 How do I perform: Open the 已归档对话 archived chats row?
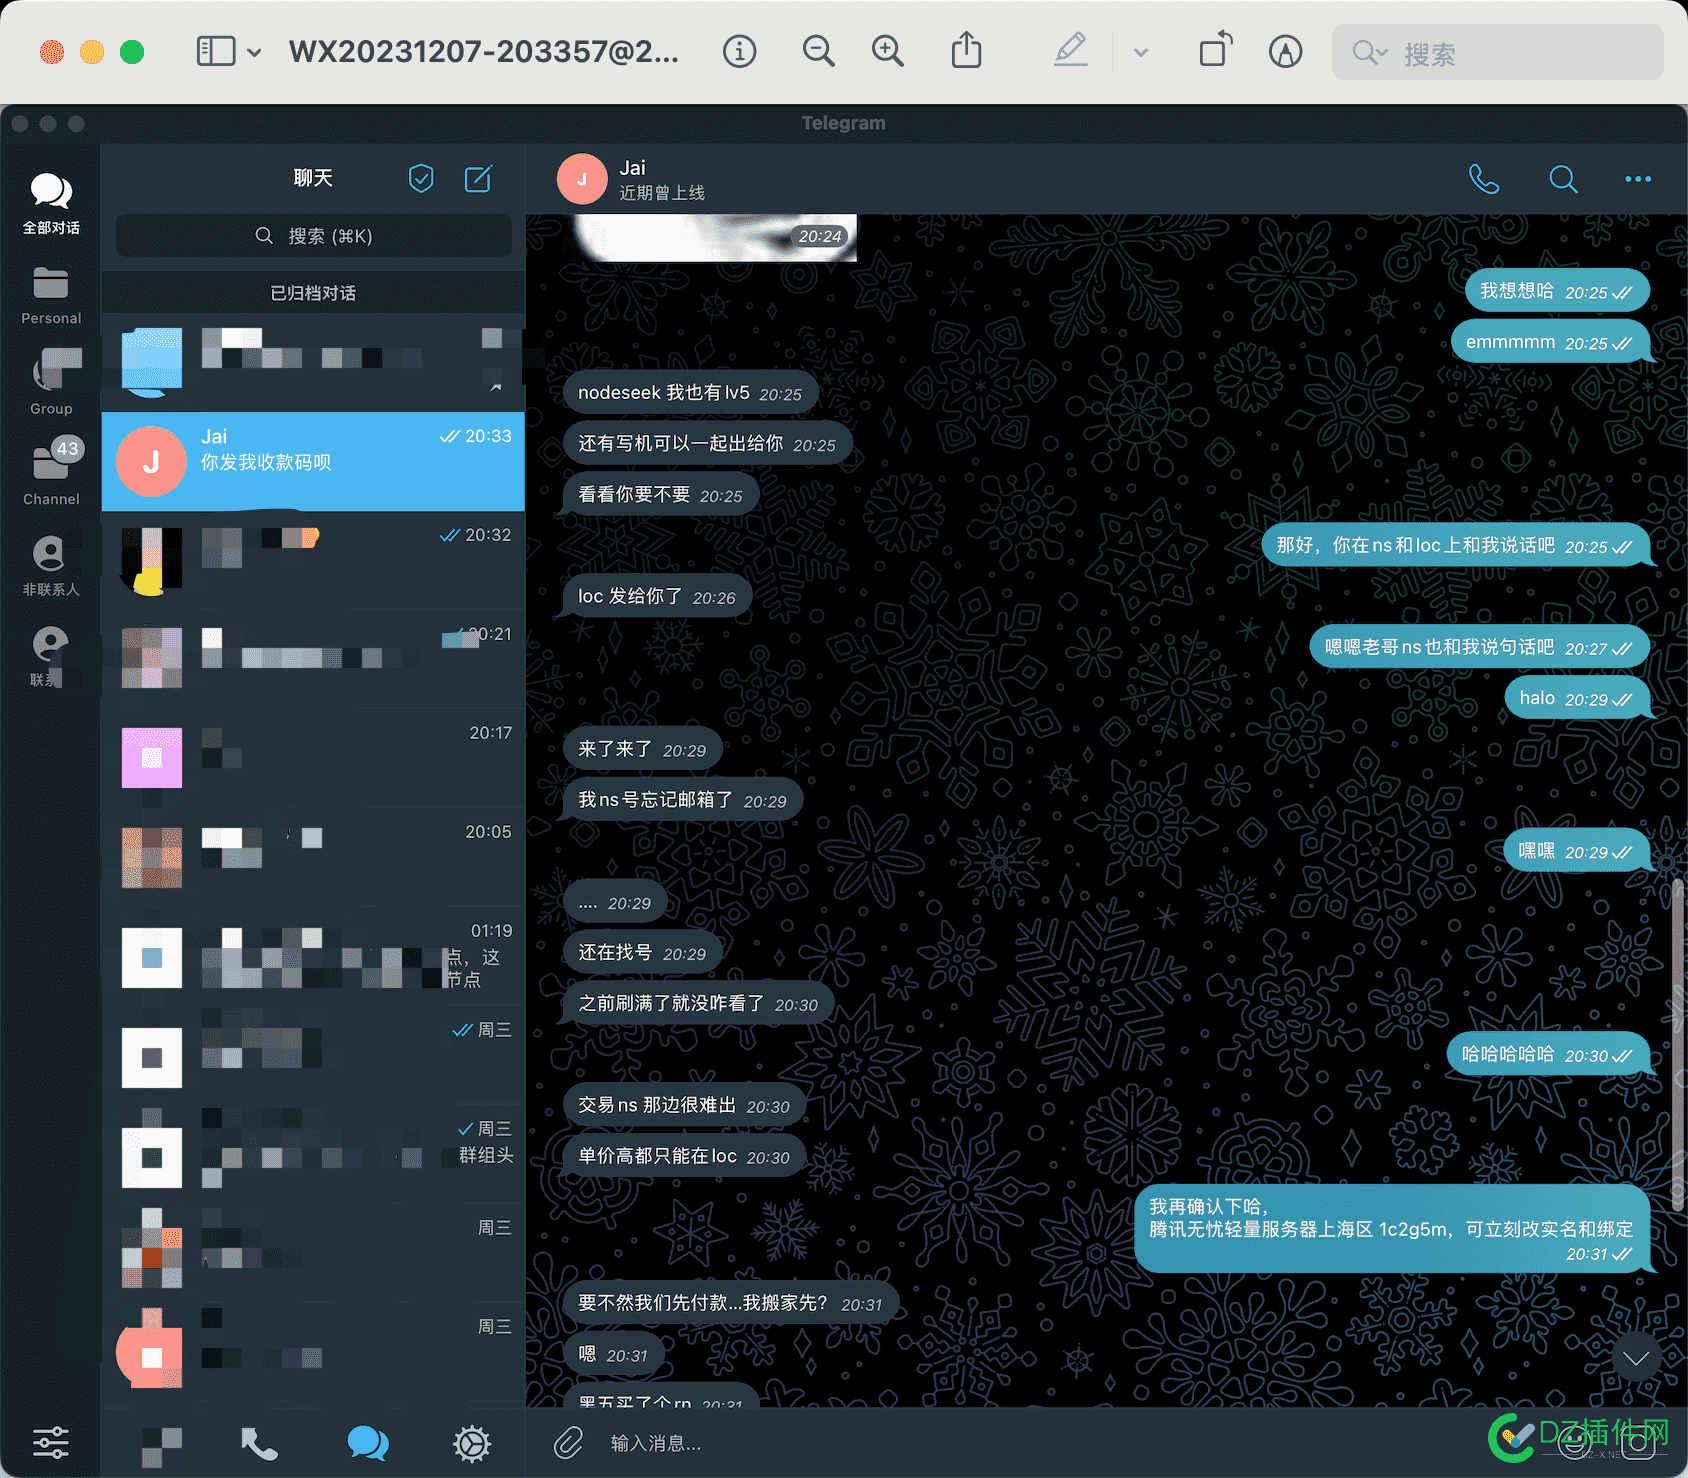click(x=313, y=293)
